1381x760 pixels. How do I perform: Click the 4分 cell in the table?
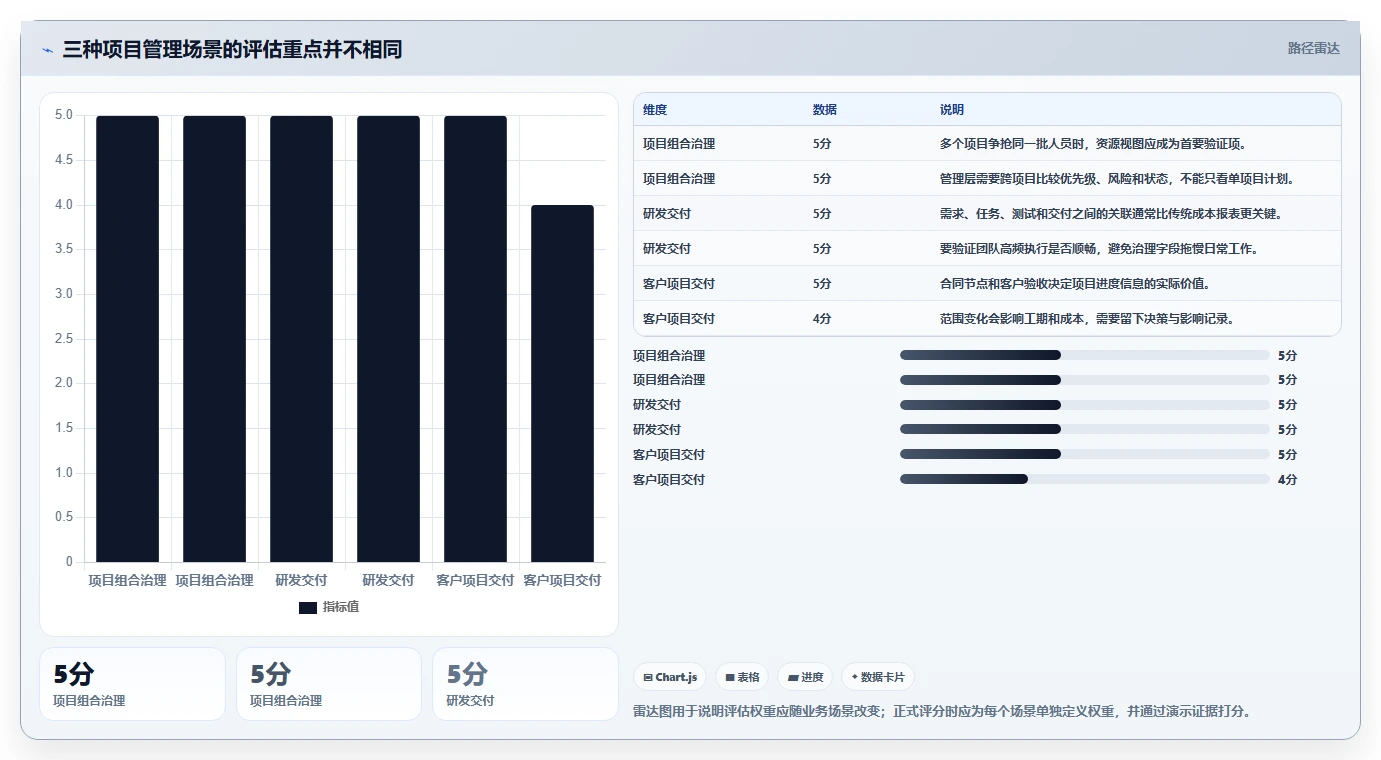822,319
